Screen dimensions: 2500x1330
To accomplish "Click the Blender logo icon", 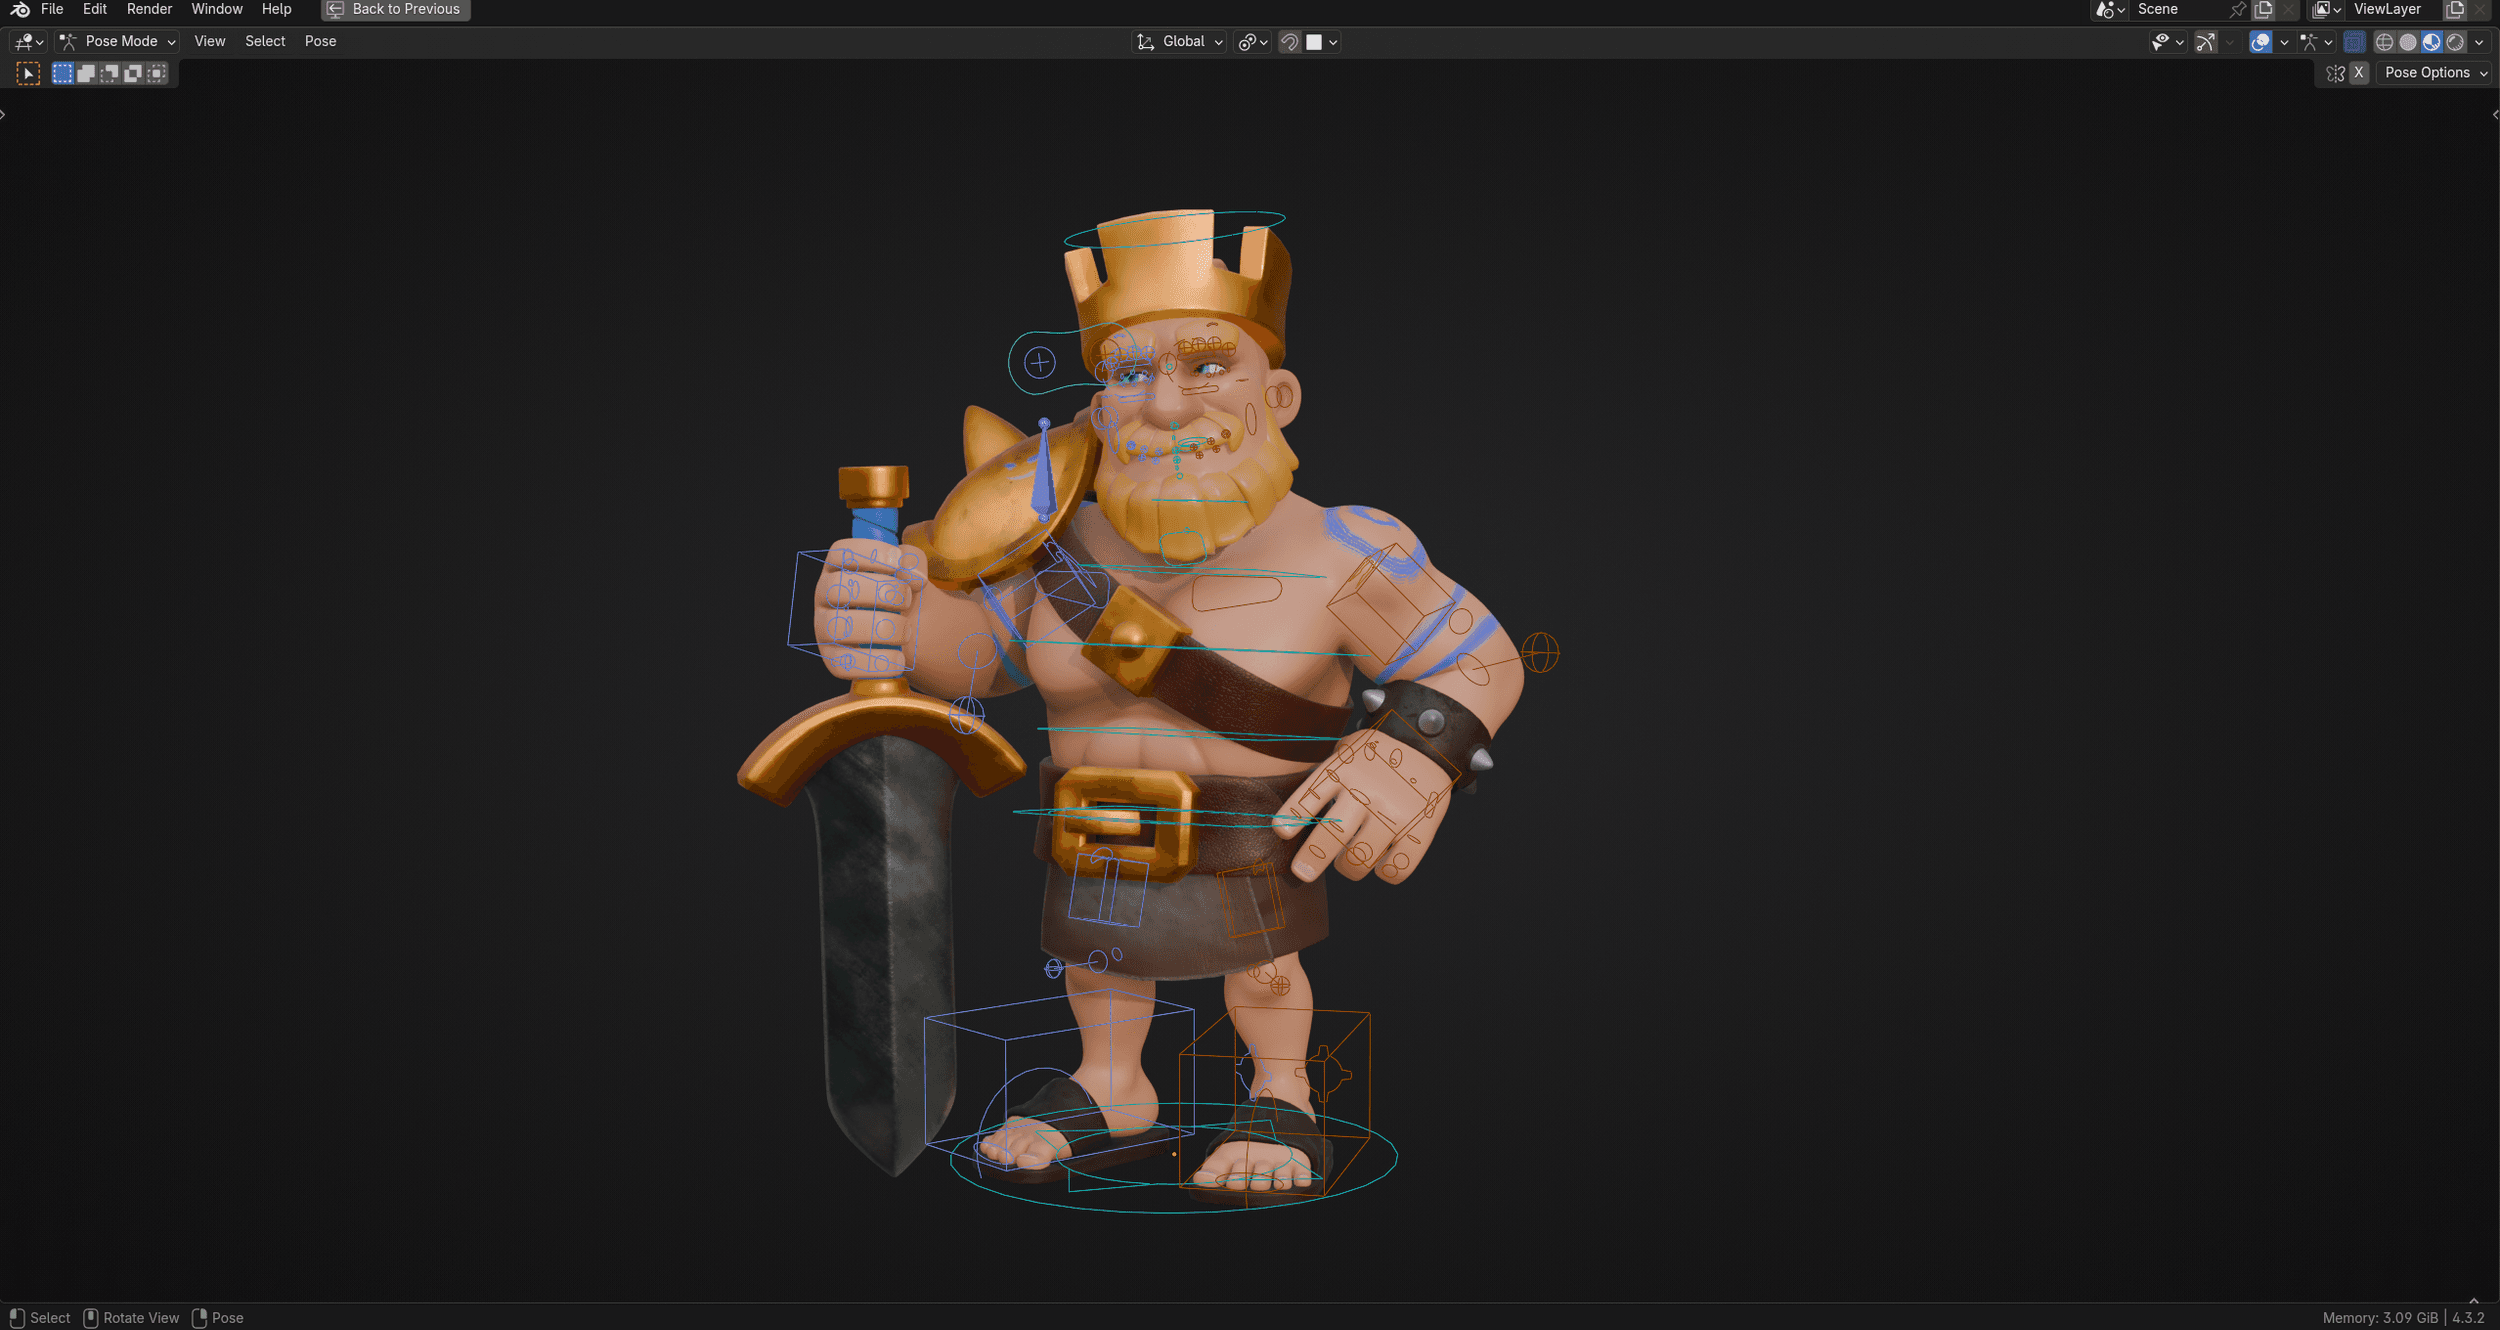I will [x=20, y=9].
